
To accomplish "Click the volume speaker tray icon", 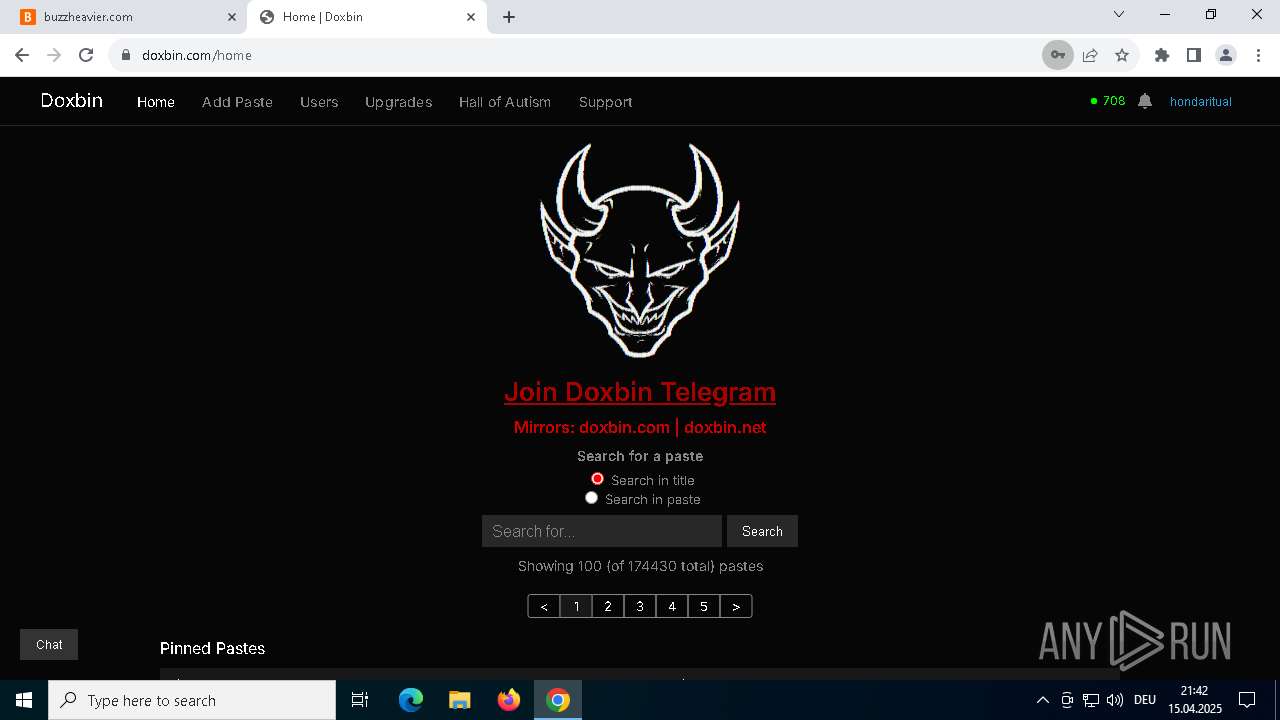I will (x=1115, y=700).
